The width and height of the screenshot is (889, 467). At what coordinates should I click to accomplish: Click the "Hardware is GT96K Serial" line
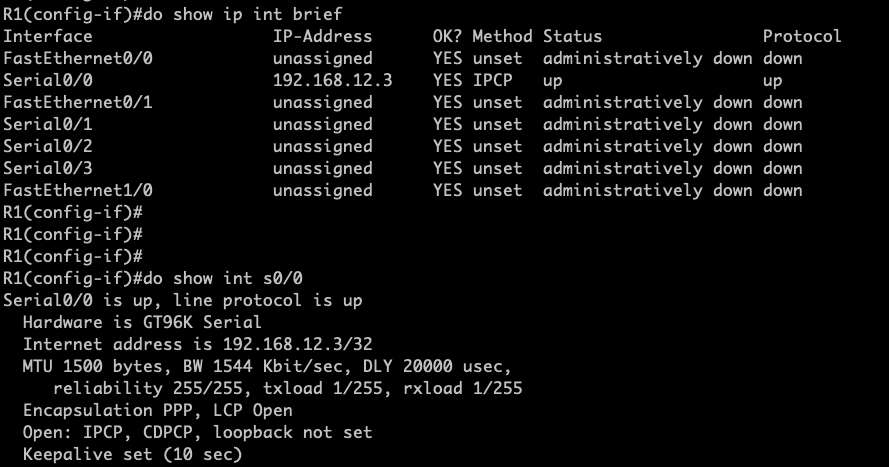pyautogui.click(x=142, y=322)
